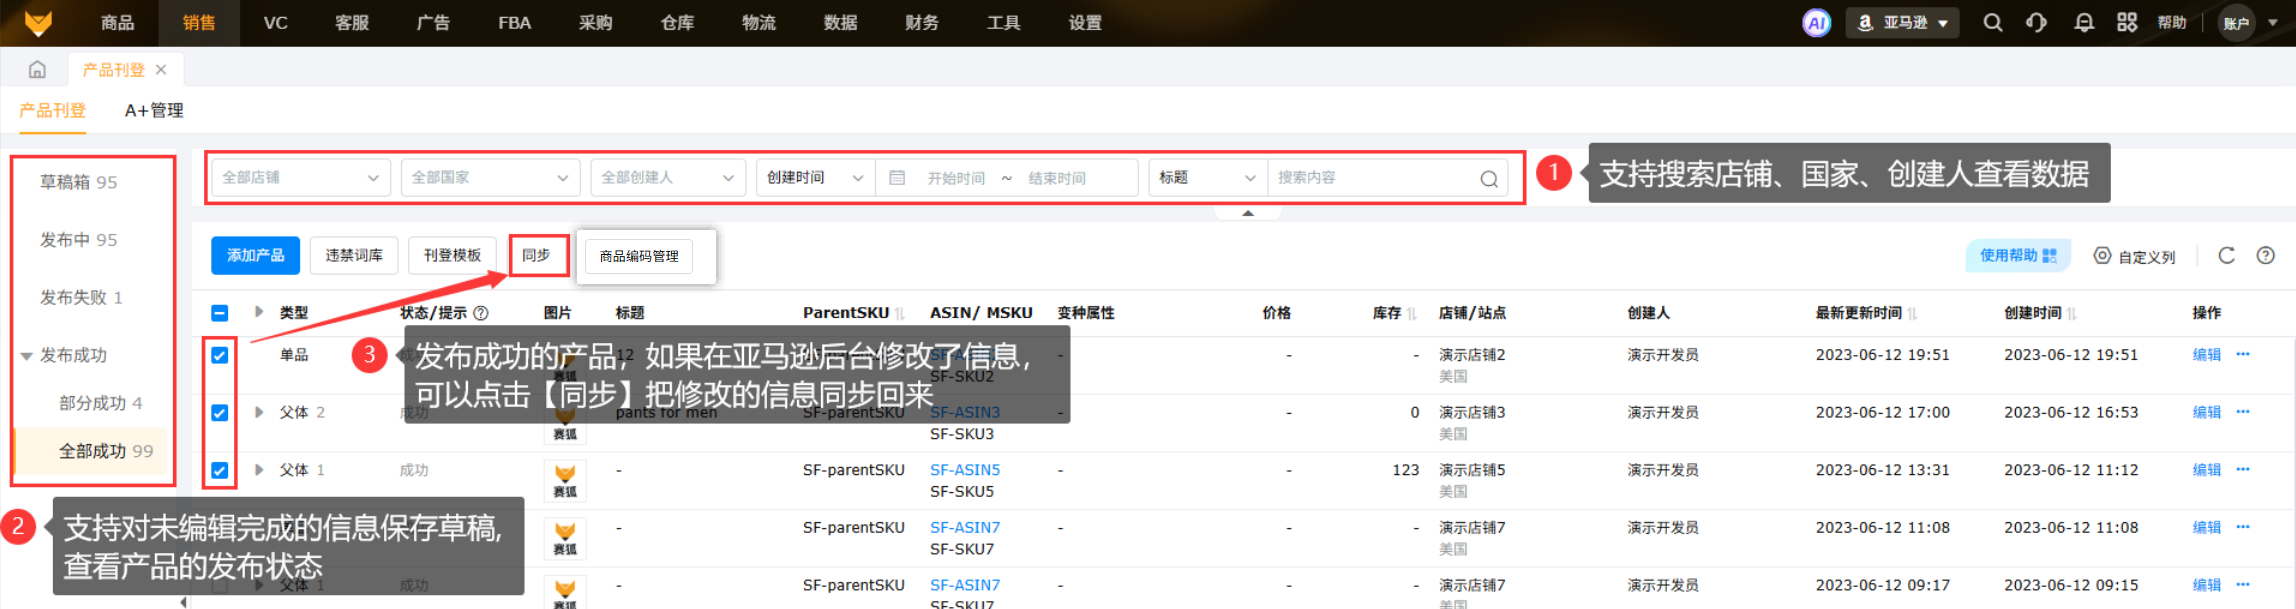Open more actions for 演示店铺2 row
The height and width of the screenshot is (609, 2296).
(x=2243, y=354)
